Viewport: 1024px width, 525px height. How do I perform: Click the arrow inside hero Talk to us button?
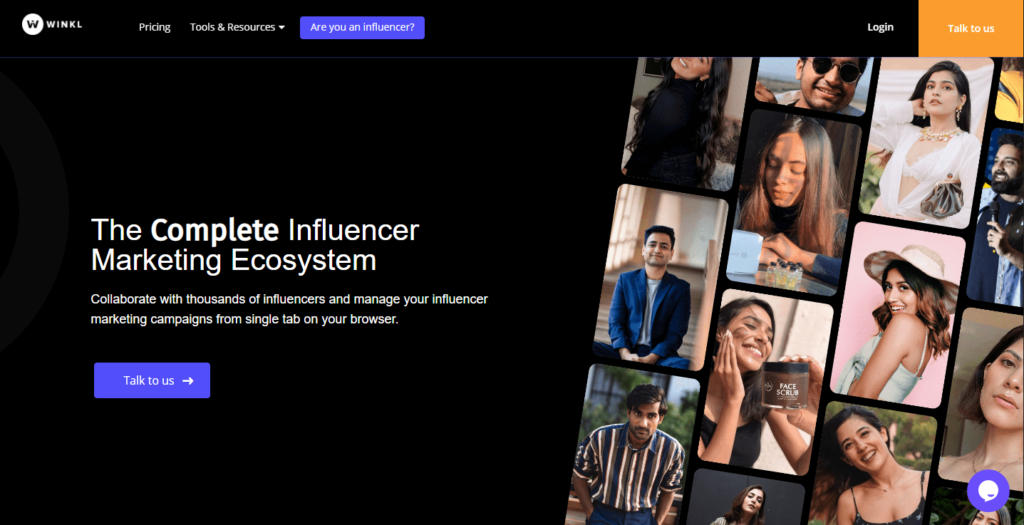[188, 381]
